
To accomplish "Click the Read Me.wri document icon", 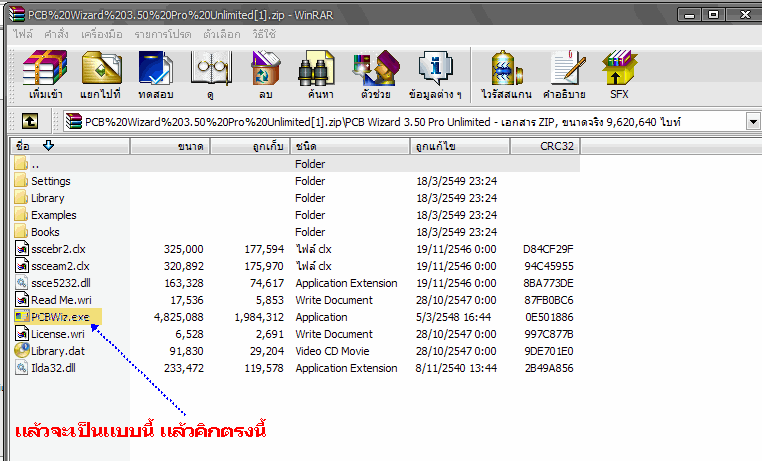I will [22, 300].
